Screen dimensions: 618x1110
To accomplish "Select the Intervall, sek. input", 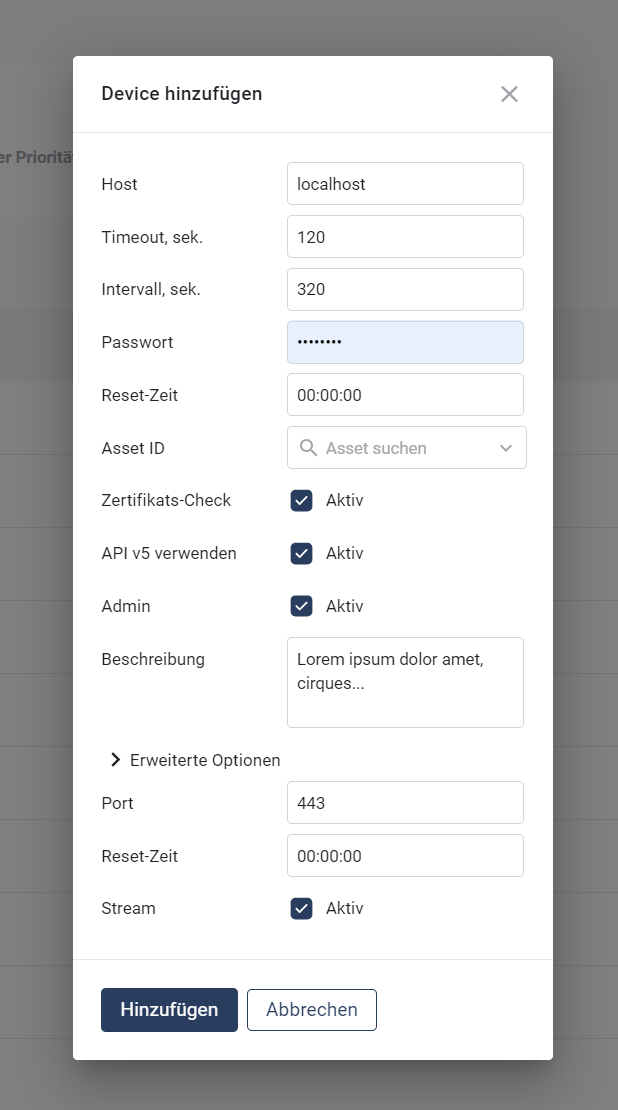I will tap(405, 290).
